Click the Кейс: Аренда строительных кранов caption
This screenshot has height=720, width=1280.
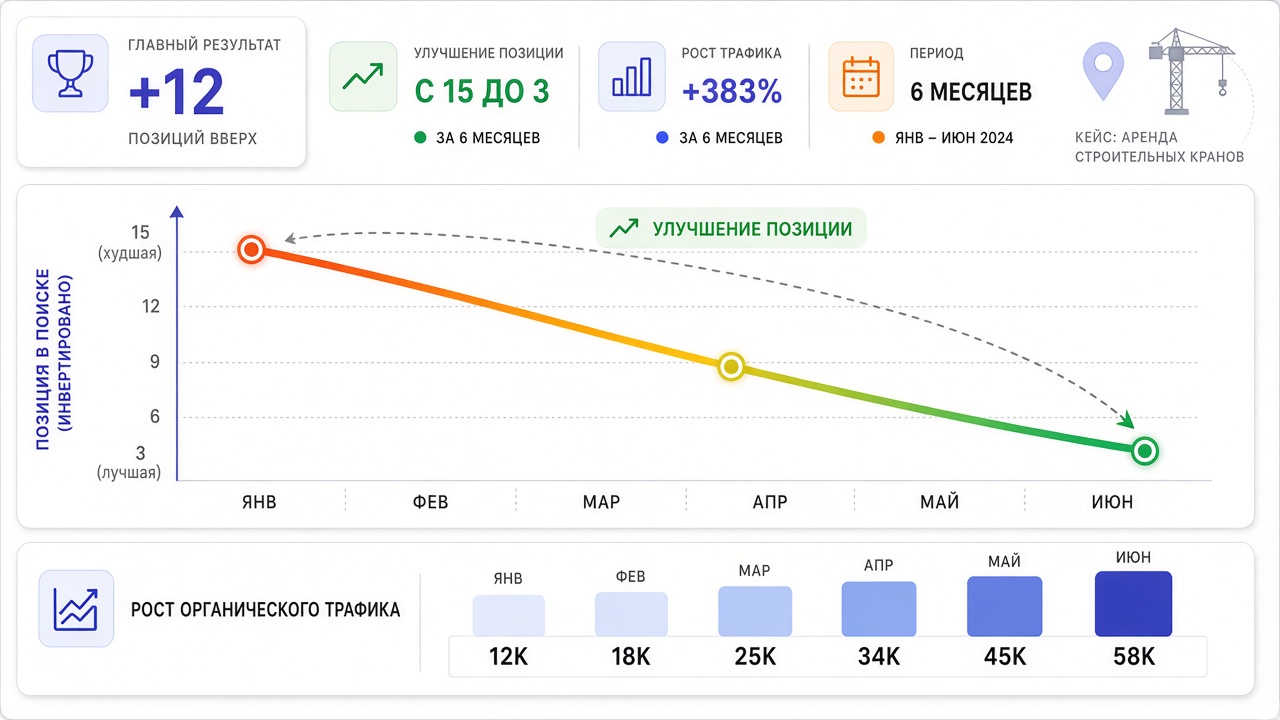point(1160,147)
